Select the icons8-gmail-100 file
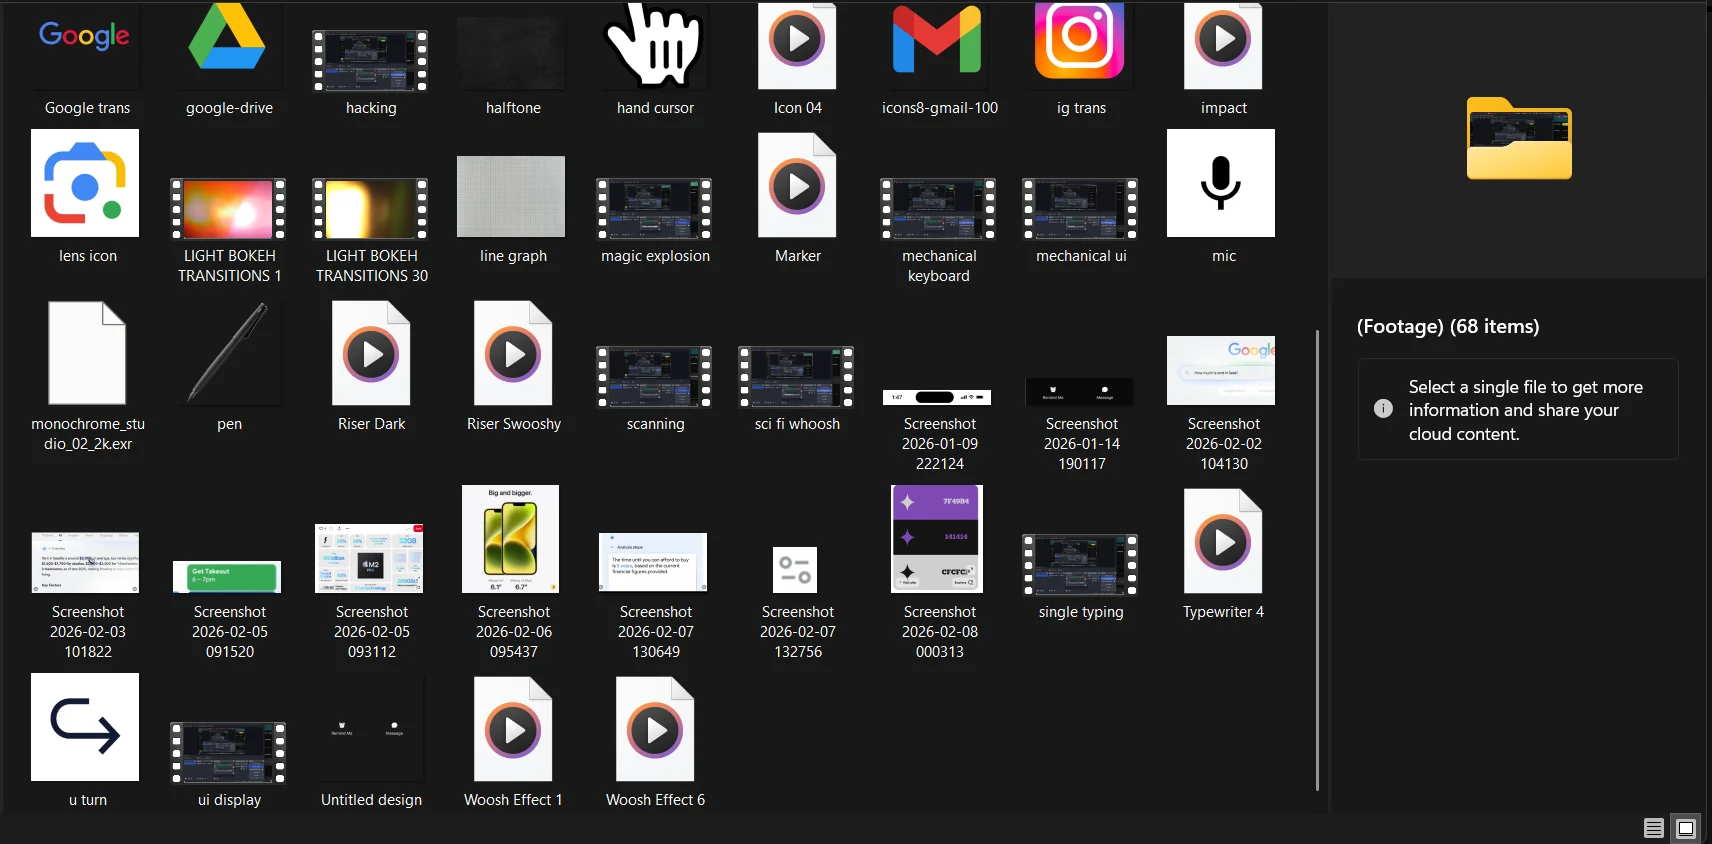 coord(938,45)
